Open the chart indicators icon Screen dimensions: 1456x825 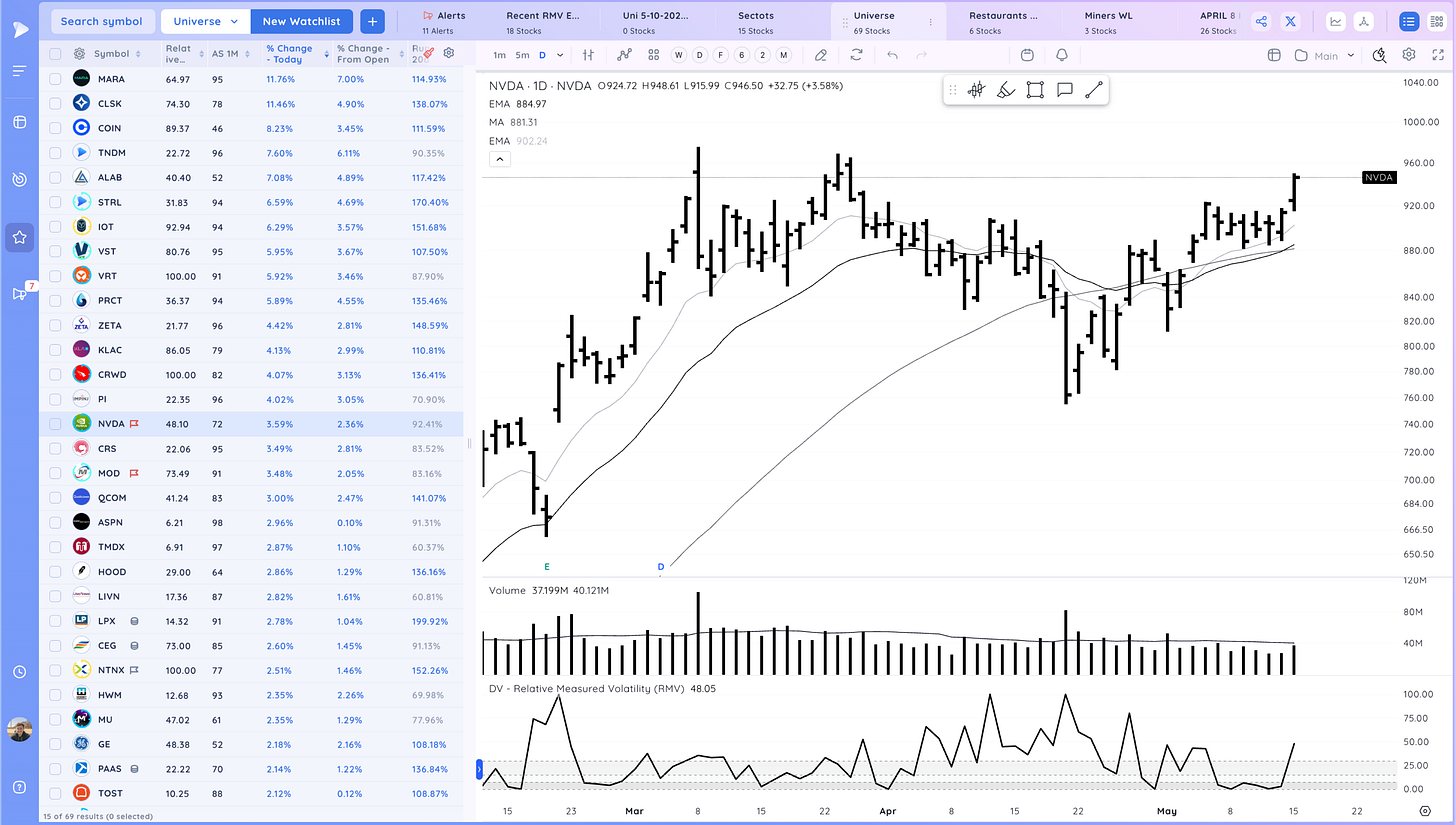click(625, 56)
